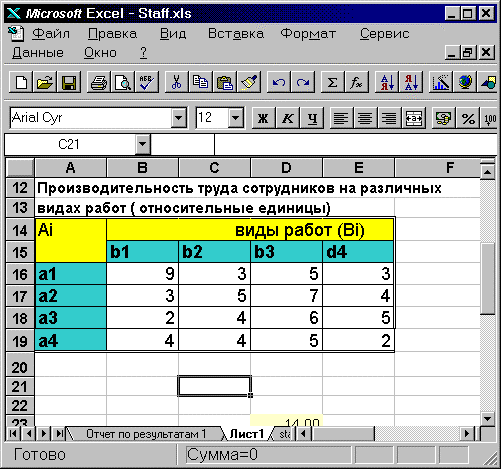Select row 16 header
The image size is (501, 469).
(x=20, y=274)
